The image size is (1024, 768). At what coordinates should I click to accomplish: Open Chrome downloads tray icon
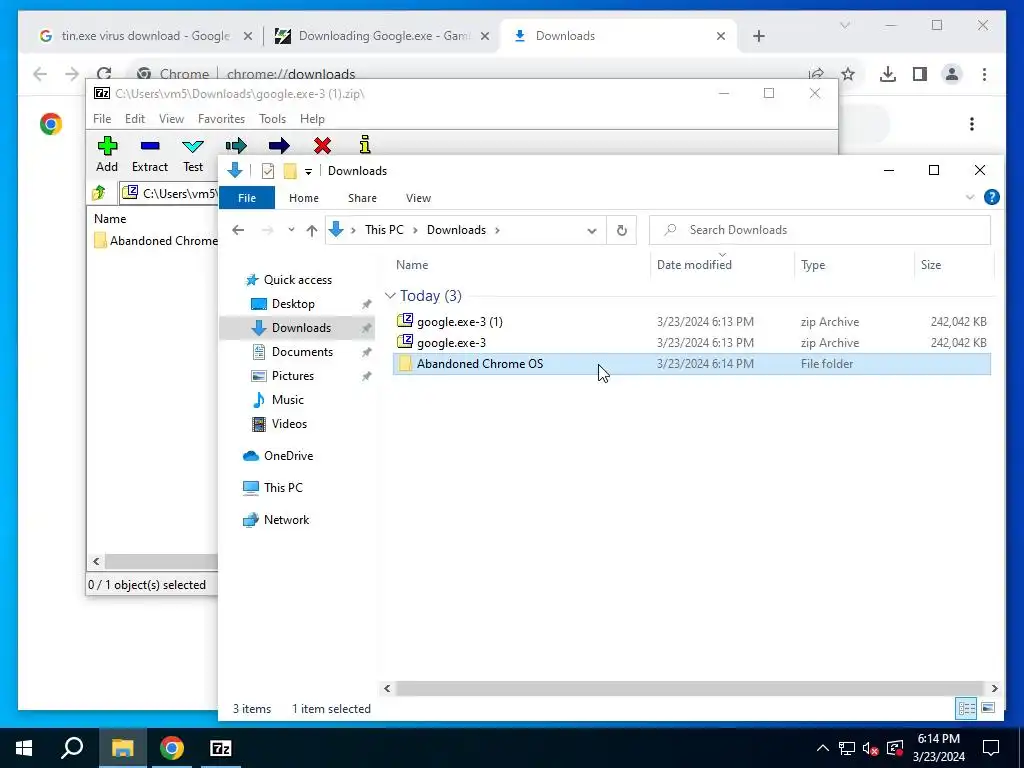pos(888,74)
